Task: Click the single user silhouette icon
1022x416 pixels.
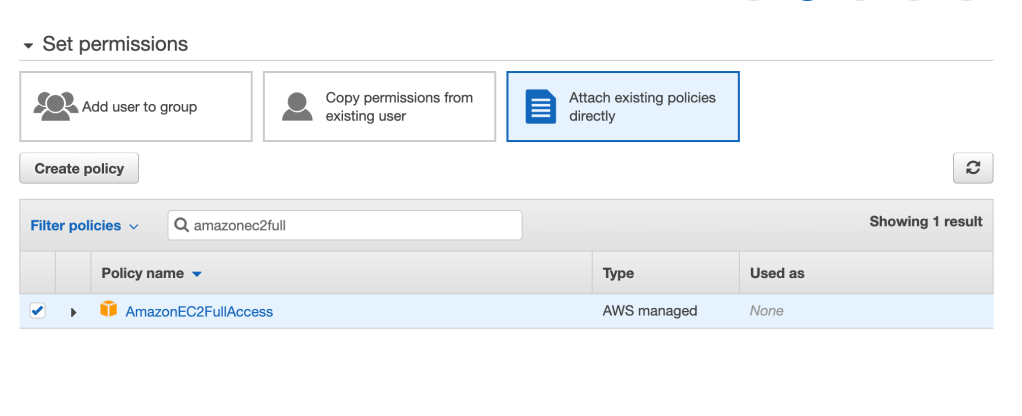Action: (x=297, y=106)
